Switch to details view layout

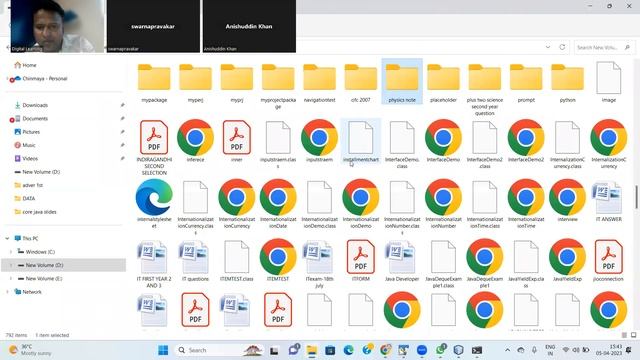(624, 335)
